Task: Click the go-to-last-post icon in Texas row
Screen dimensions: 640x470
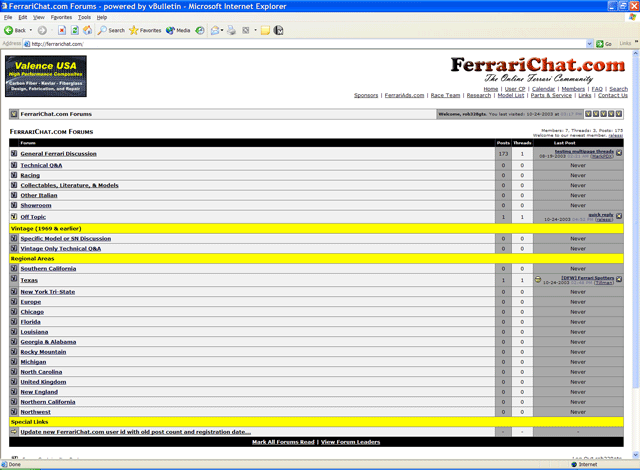Action: coord(619,279)
